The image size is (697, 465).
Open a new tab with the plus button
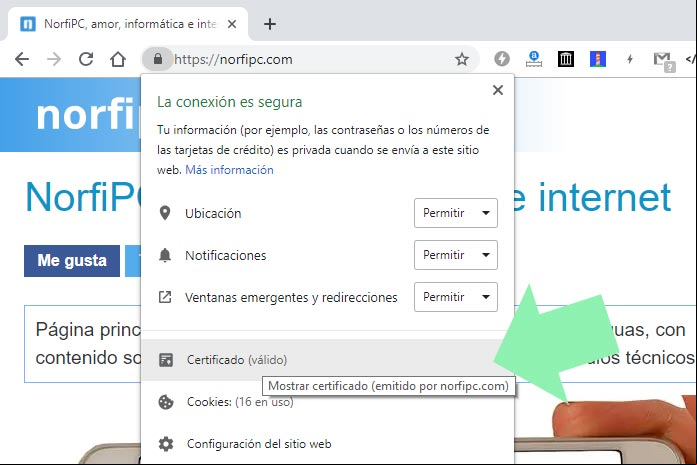(x=270, y=24)
